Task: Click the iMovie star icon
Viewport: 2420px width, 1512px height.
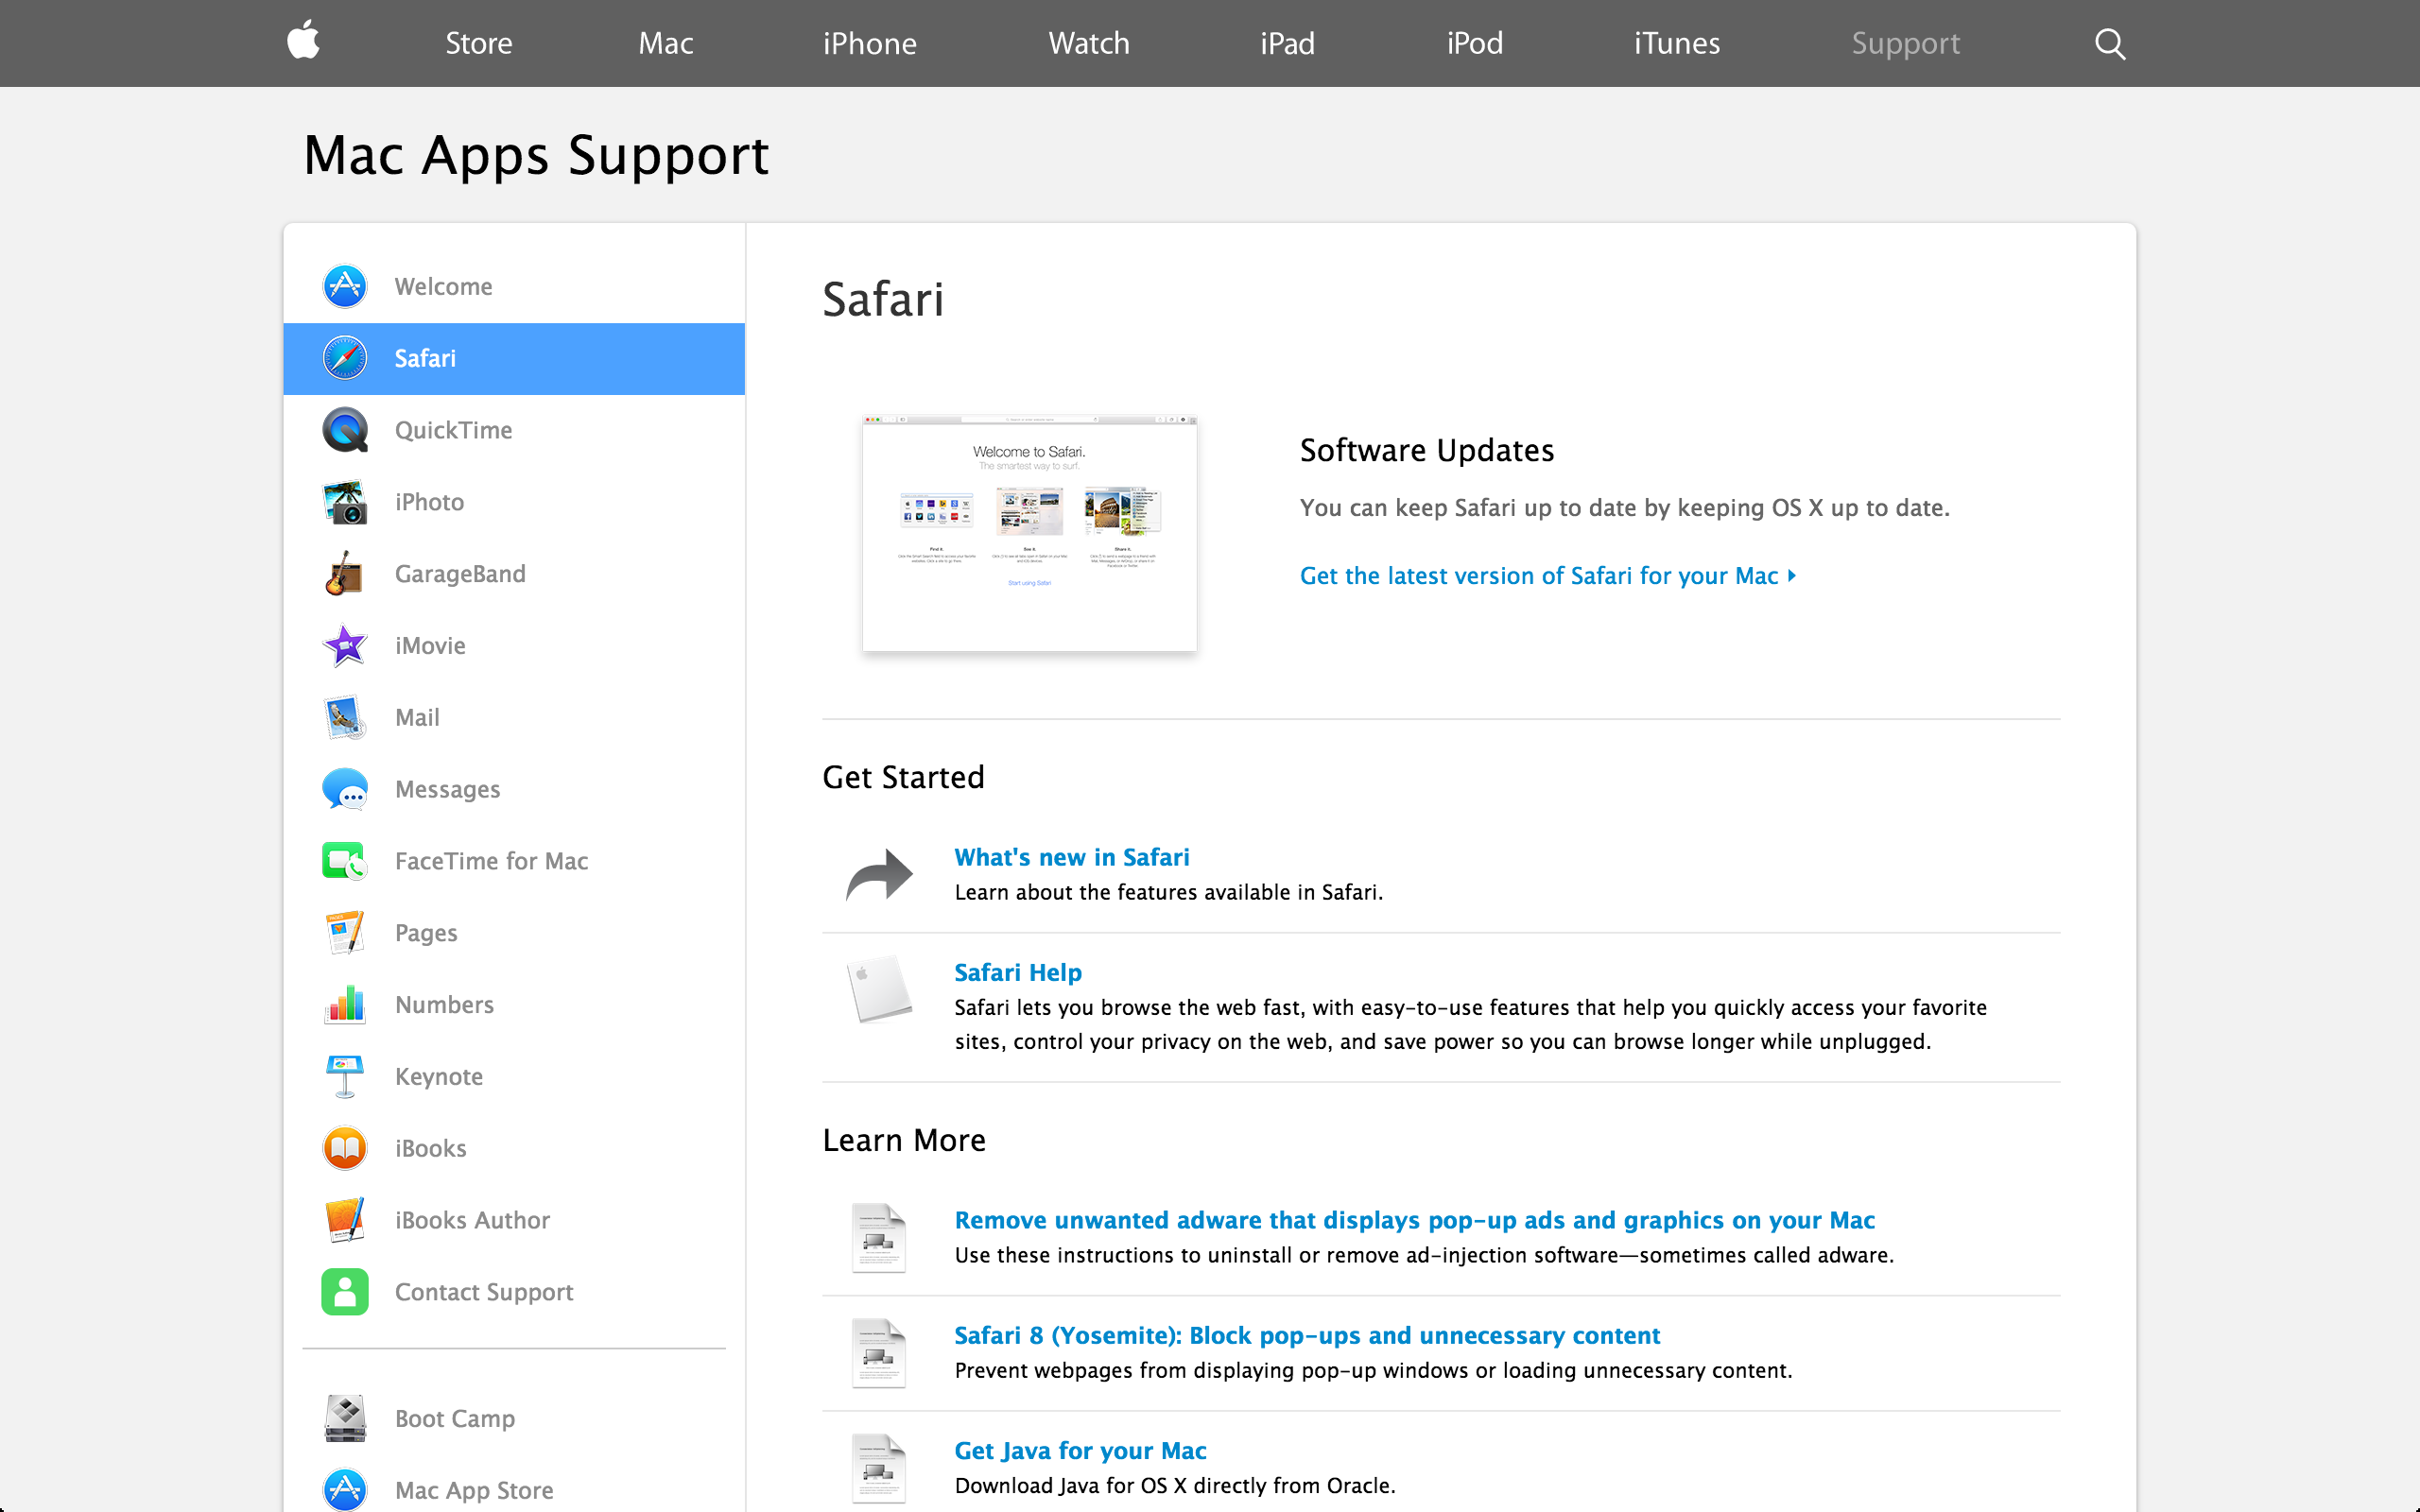Action: coord(345,646)
